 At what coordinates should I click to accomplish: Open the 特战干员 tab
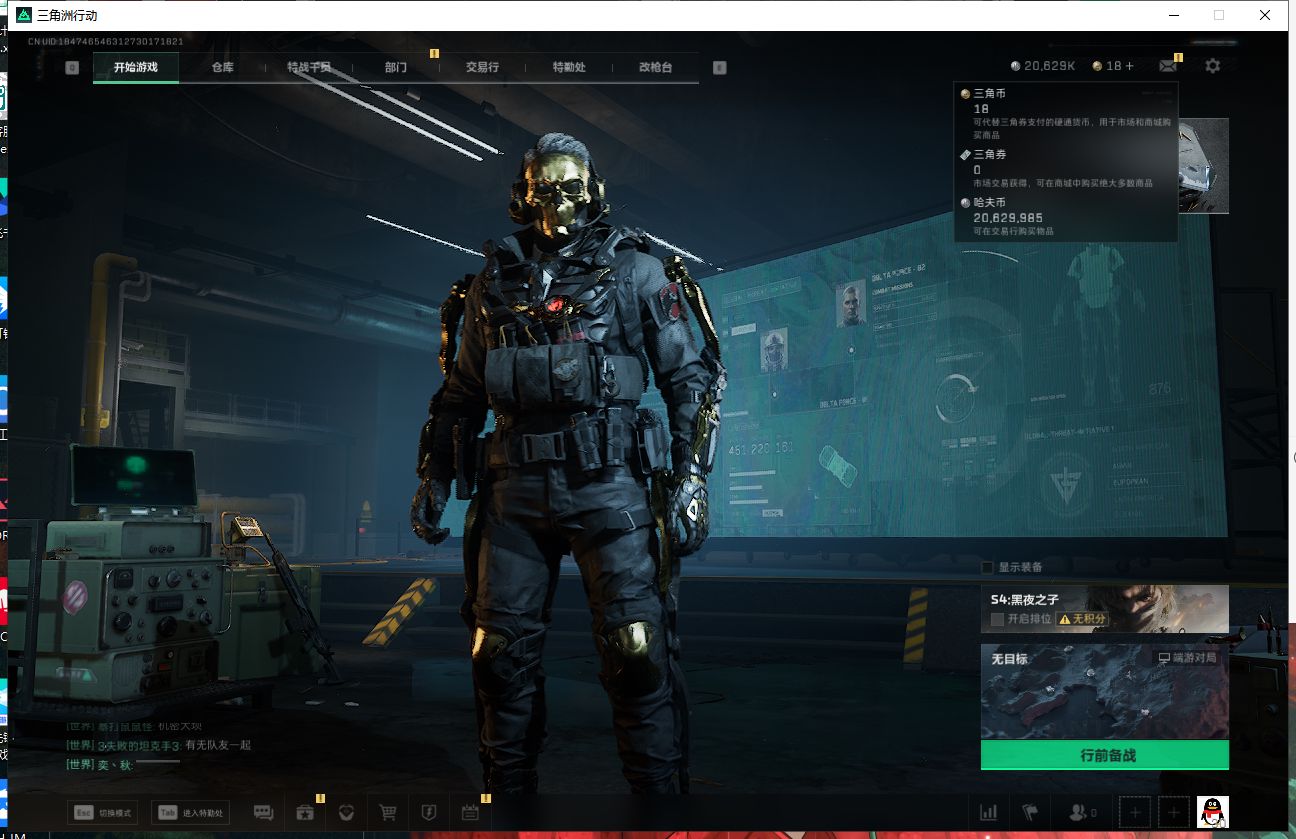308,67
